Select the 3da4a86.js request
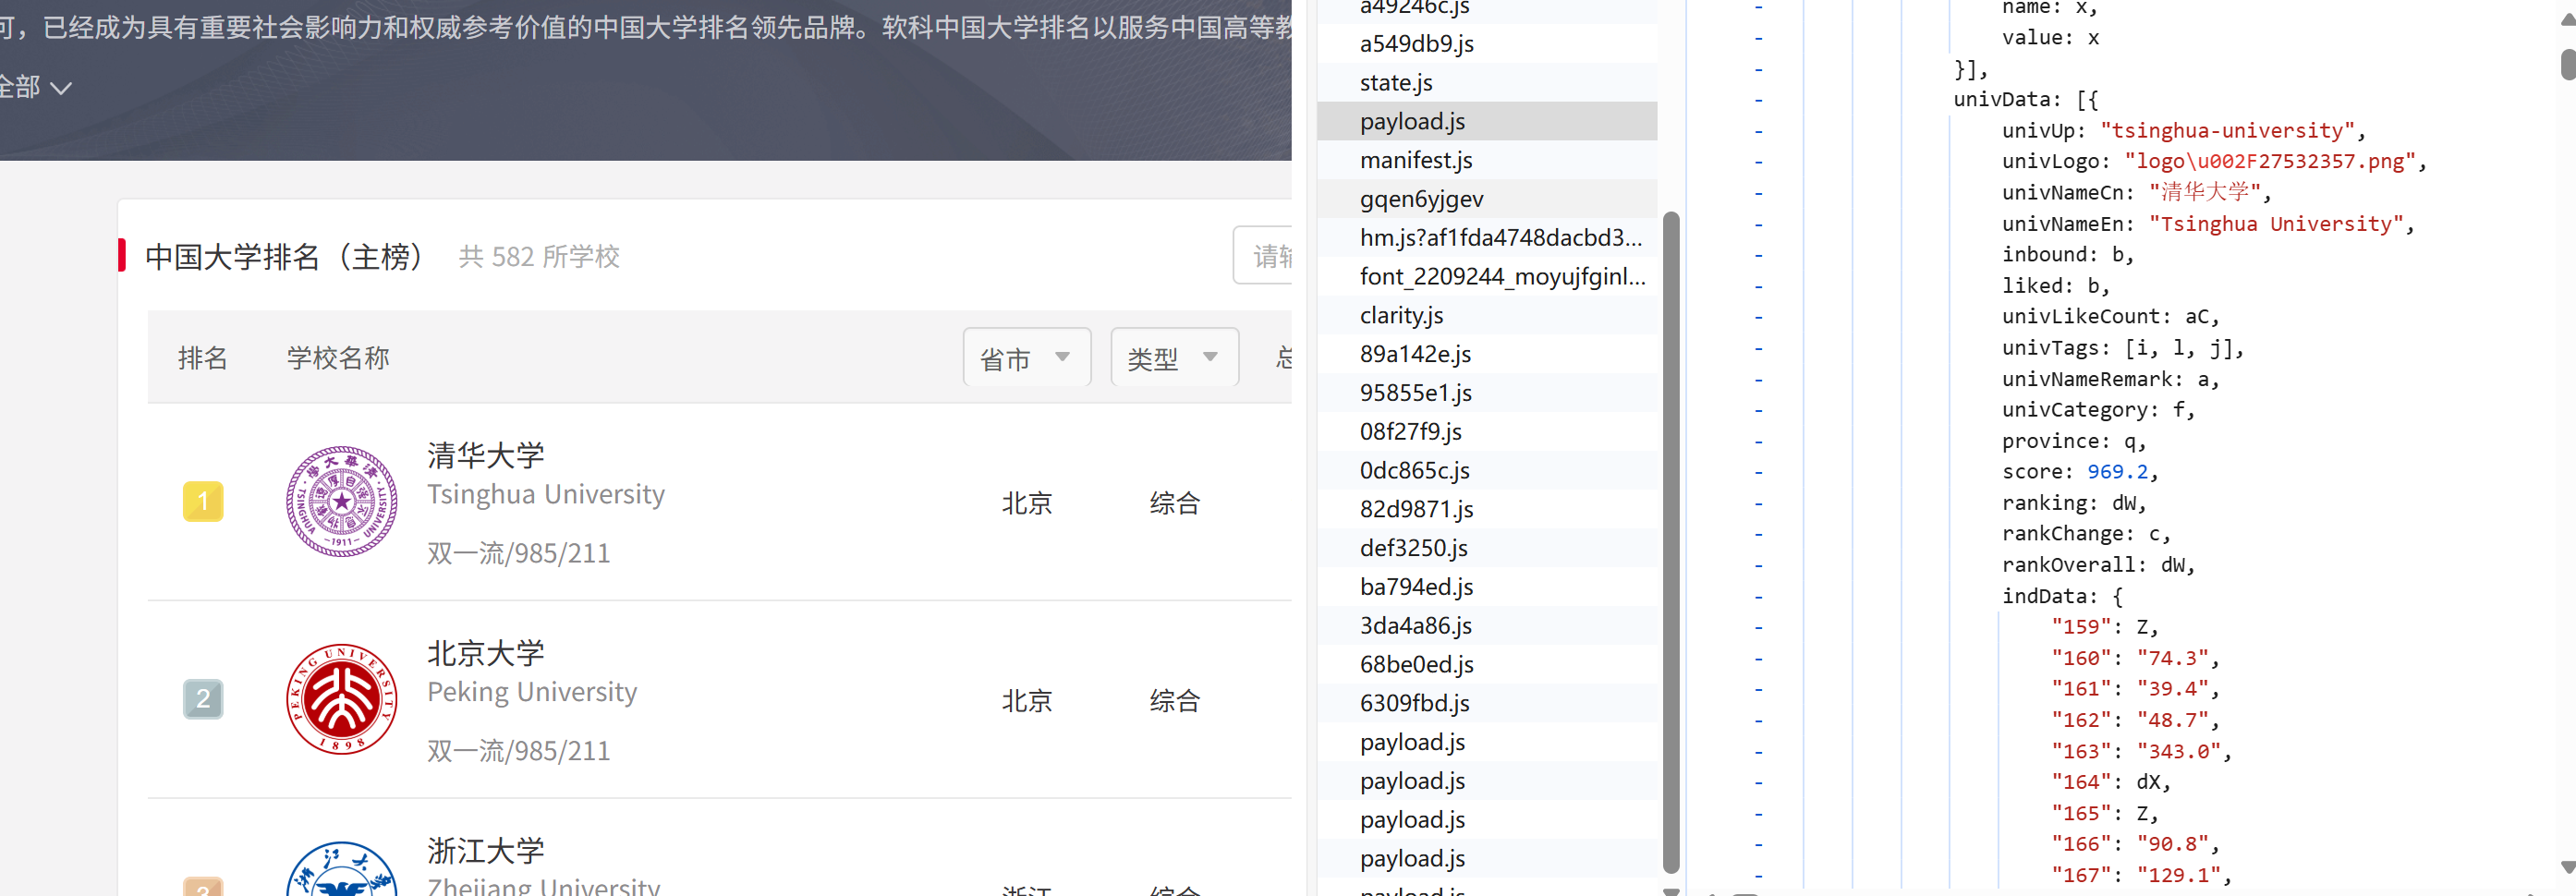The image size is (2576, 896). 1486,625
